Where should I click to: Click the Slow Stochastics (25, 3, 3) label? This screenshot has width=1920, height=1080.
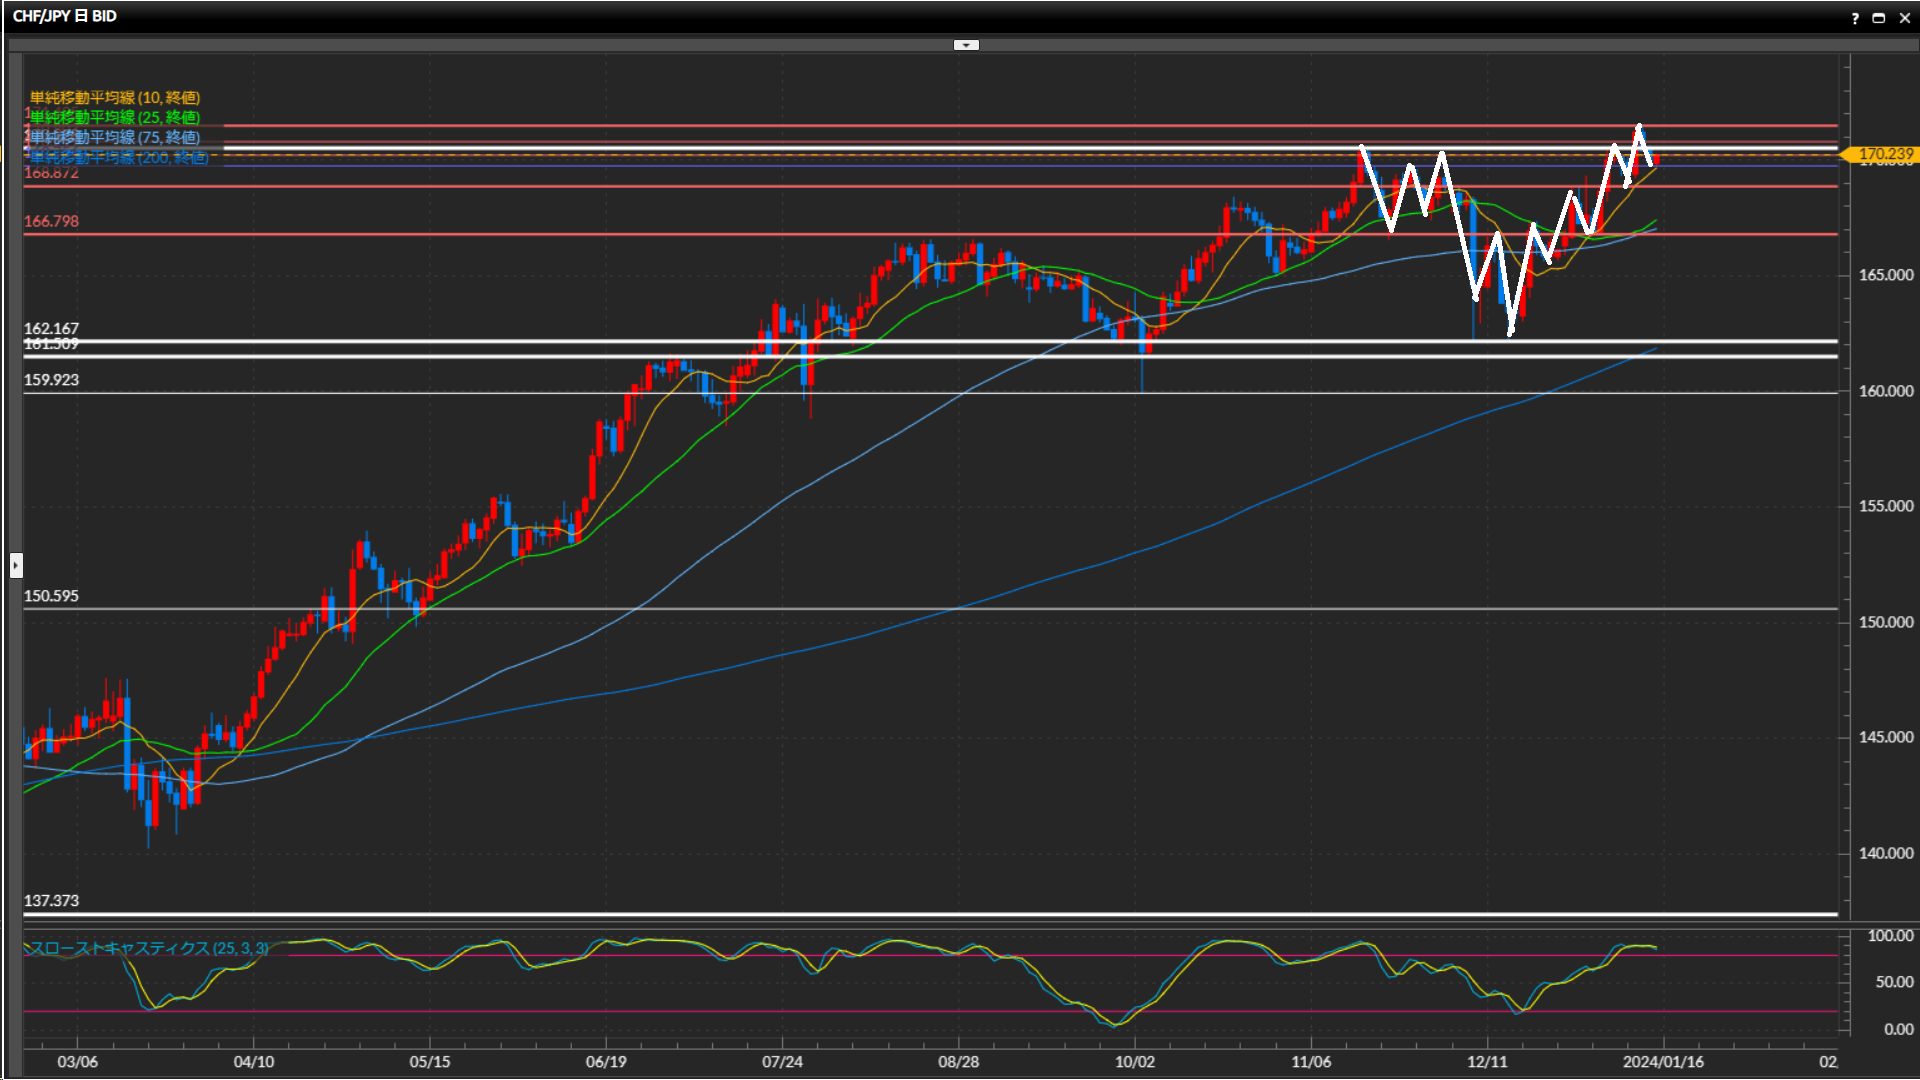(148, 948)
